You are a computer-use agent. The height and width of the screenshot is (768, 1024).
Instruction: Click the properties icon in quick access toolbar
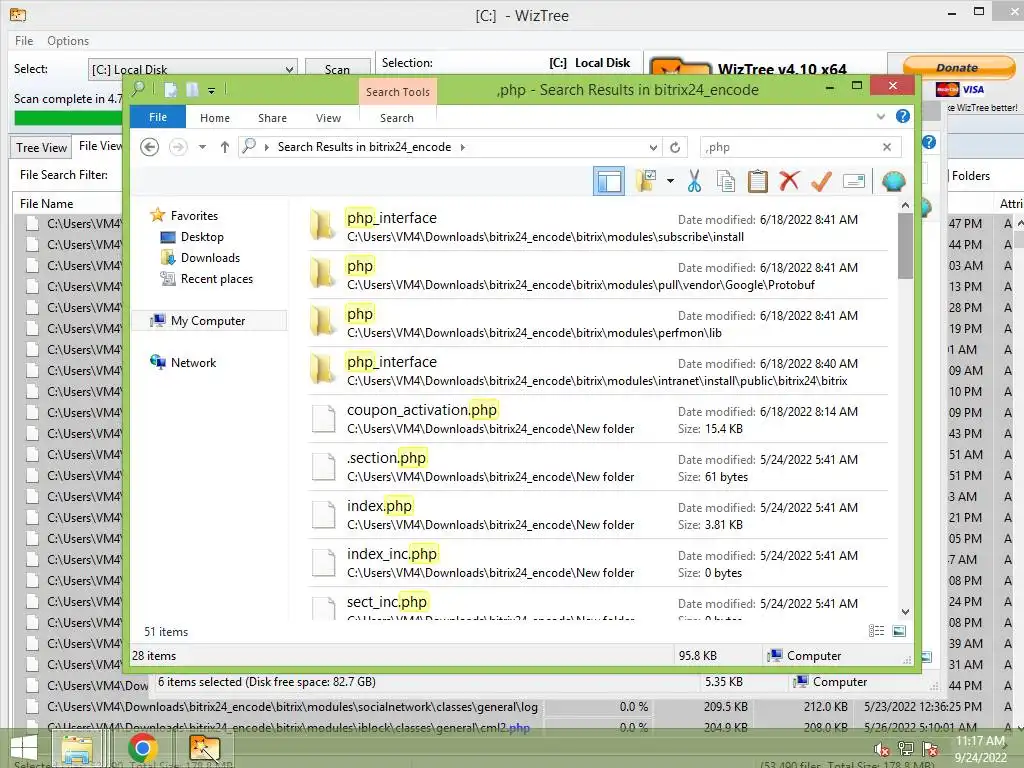point(170,90)
